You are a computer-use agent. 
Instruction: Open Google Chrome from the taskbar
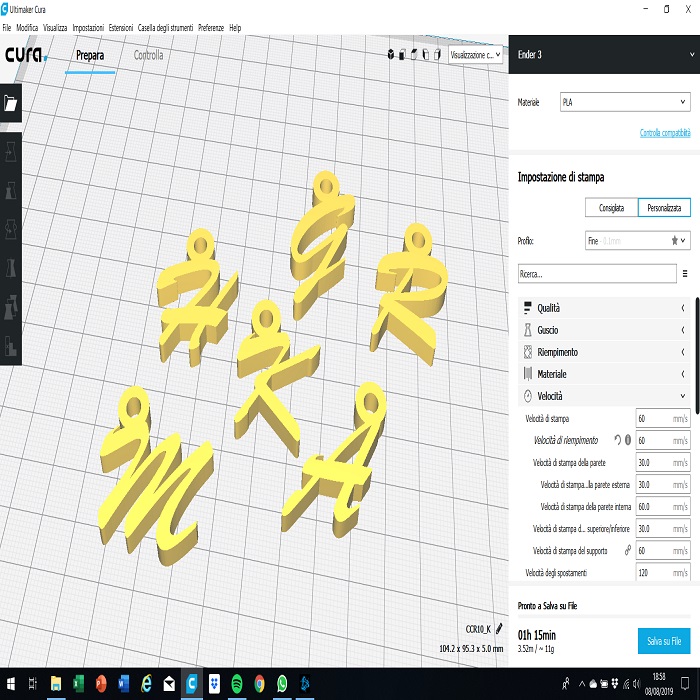coord(259,683)
